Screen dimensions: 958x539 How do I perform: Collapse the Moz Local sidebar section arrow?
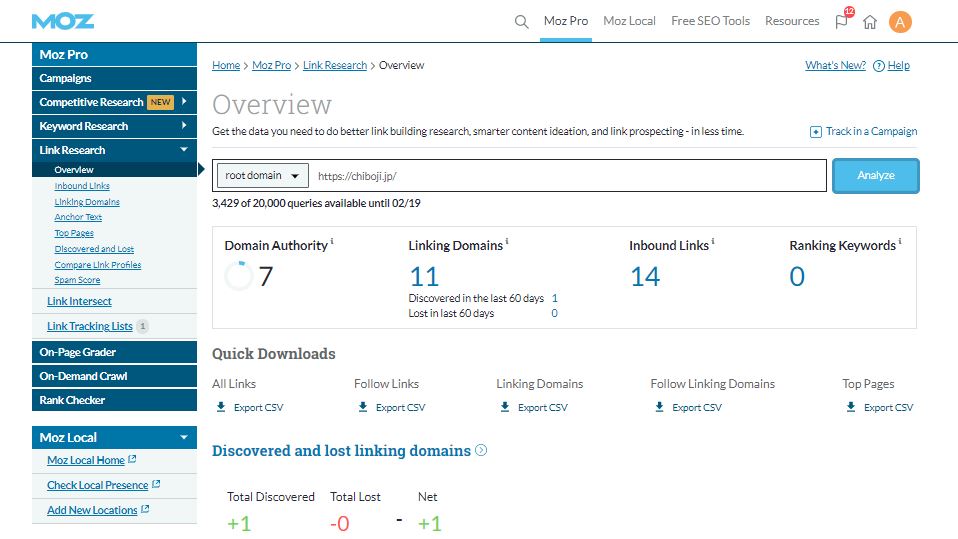(x=184, y=438)
